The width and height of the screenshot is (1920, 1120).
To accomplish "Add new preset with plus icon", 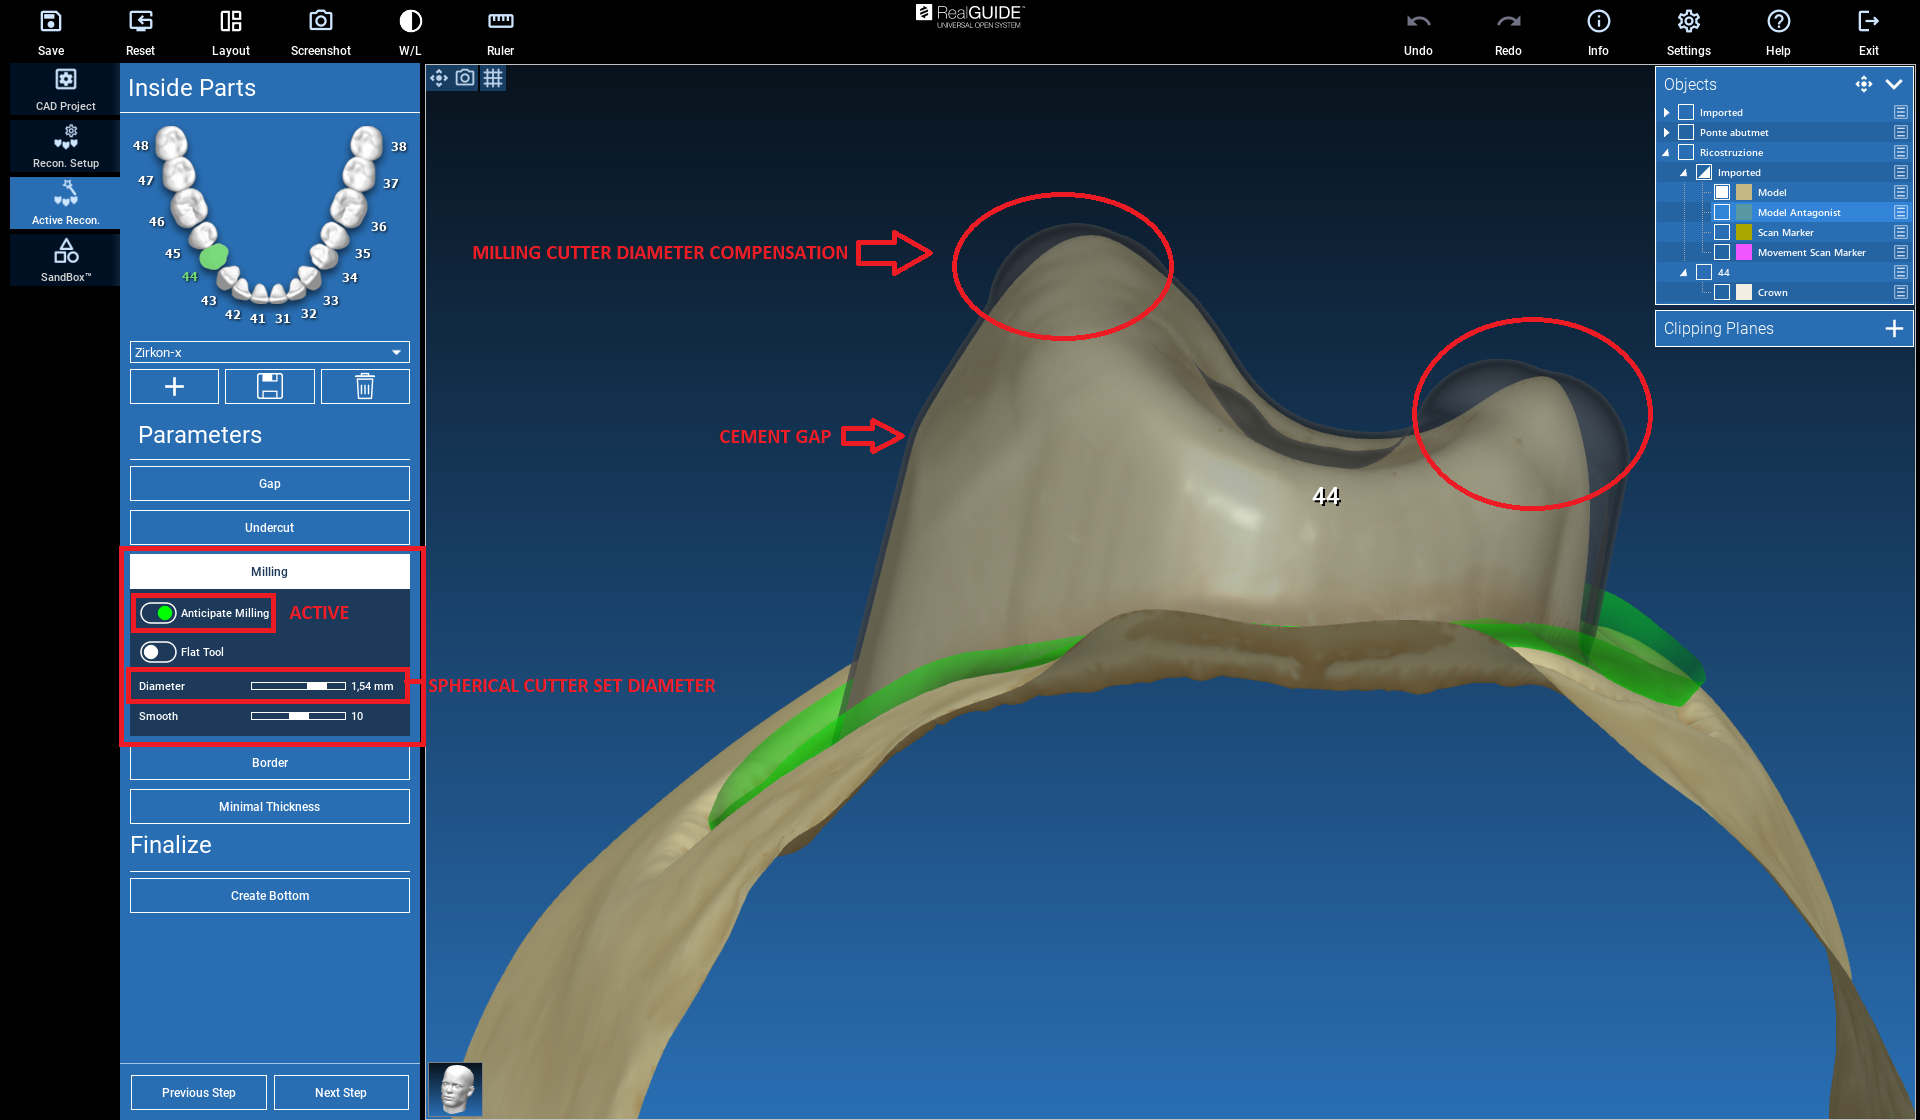I will tap(174, 386).
